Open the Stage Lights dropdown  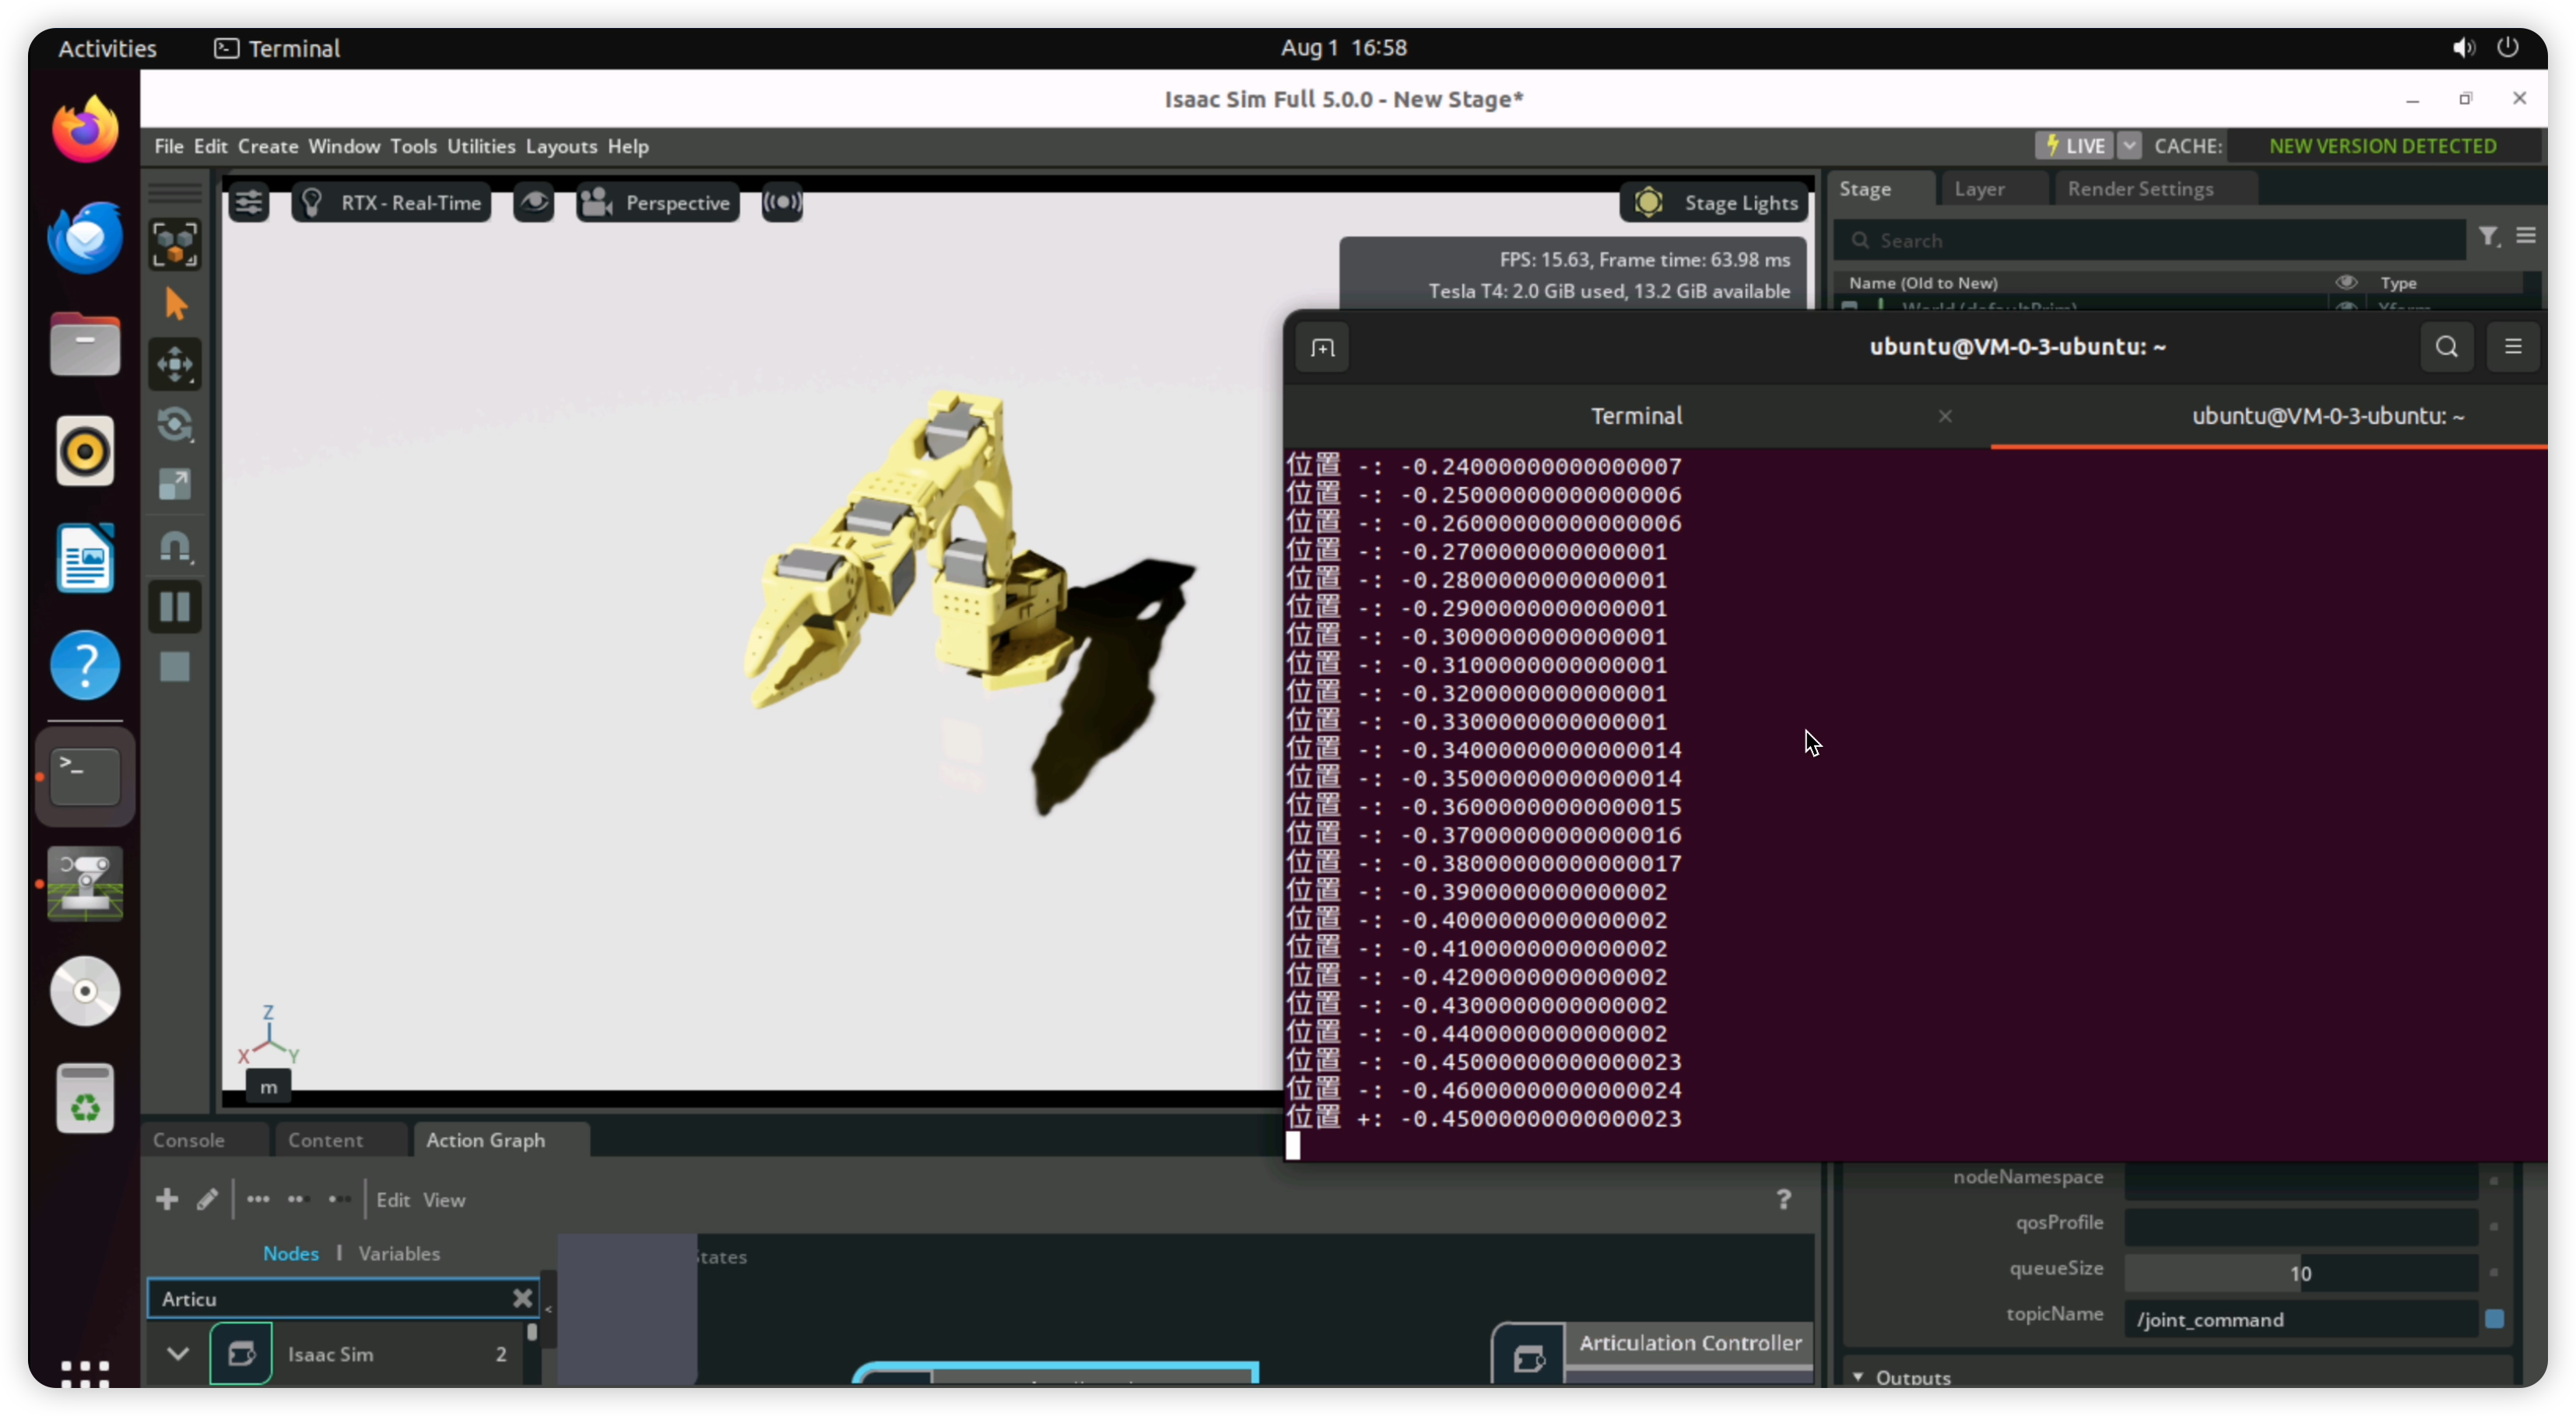(x=1715, y=203)
